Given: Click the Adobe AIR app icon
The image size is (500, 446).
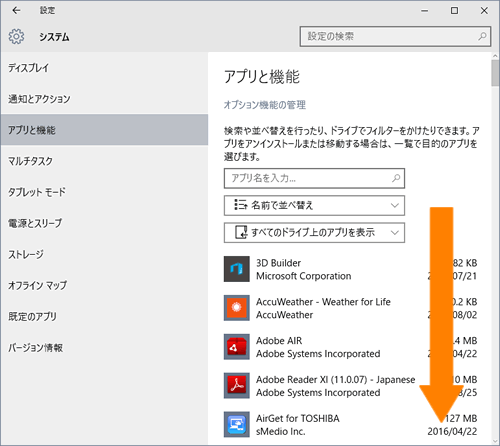Looking at the screenshot, I should pyautogui.click(x=237, y=347).
